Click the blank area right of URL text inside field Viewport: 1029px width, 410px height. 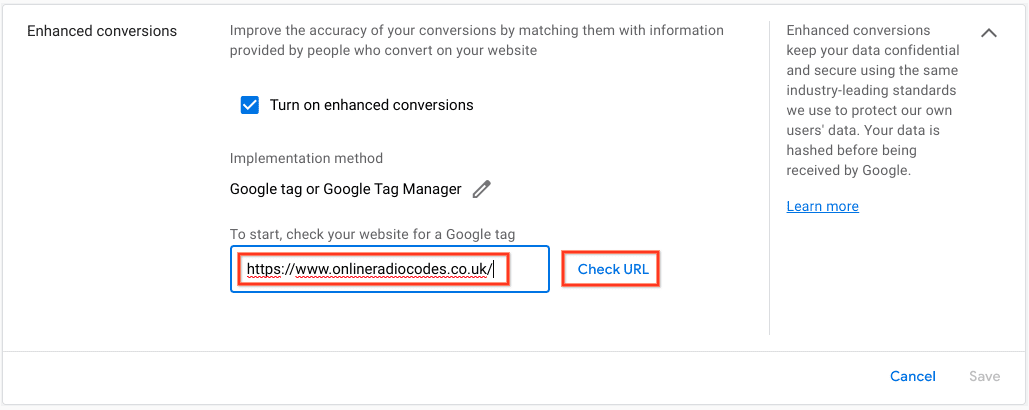527,269
